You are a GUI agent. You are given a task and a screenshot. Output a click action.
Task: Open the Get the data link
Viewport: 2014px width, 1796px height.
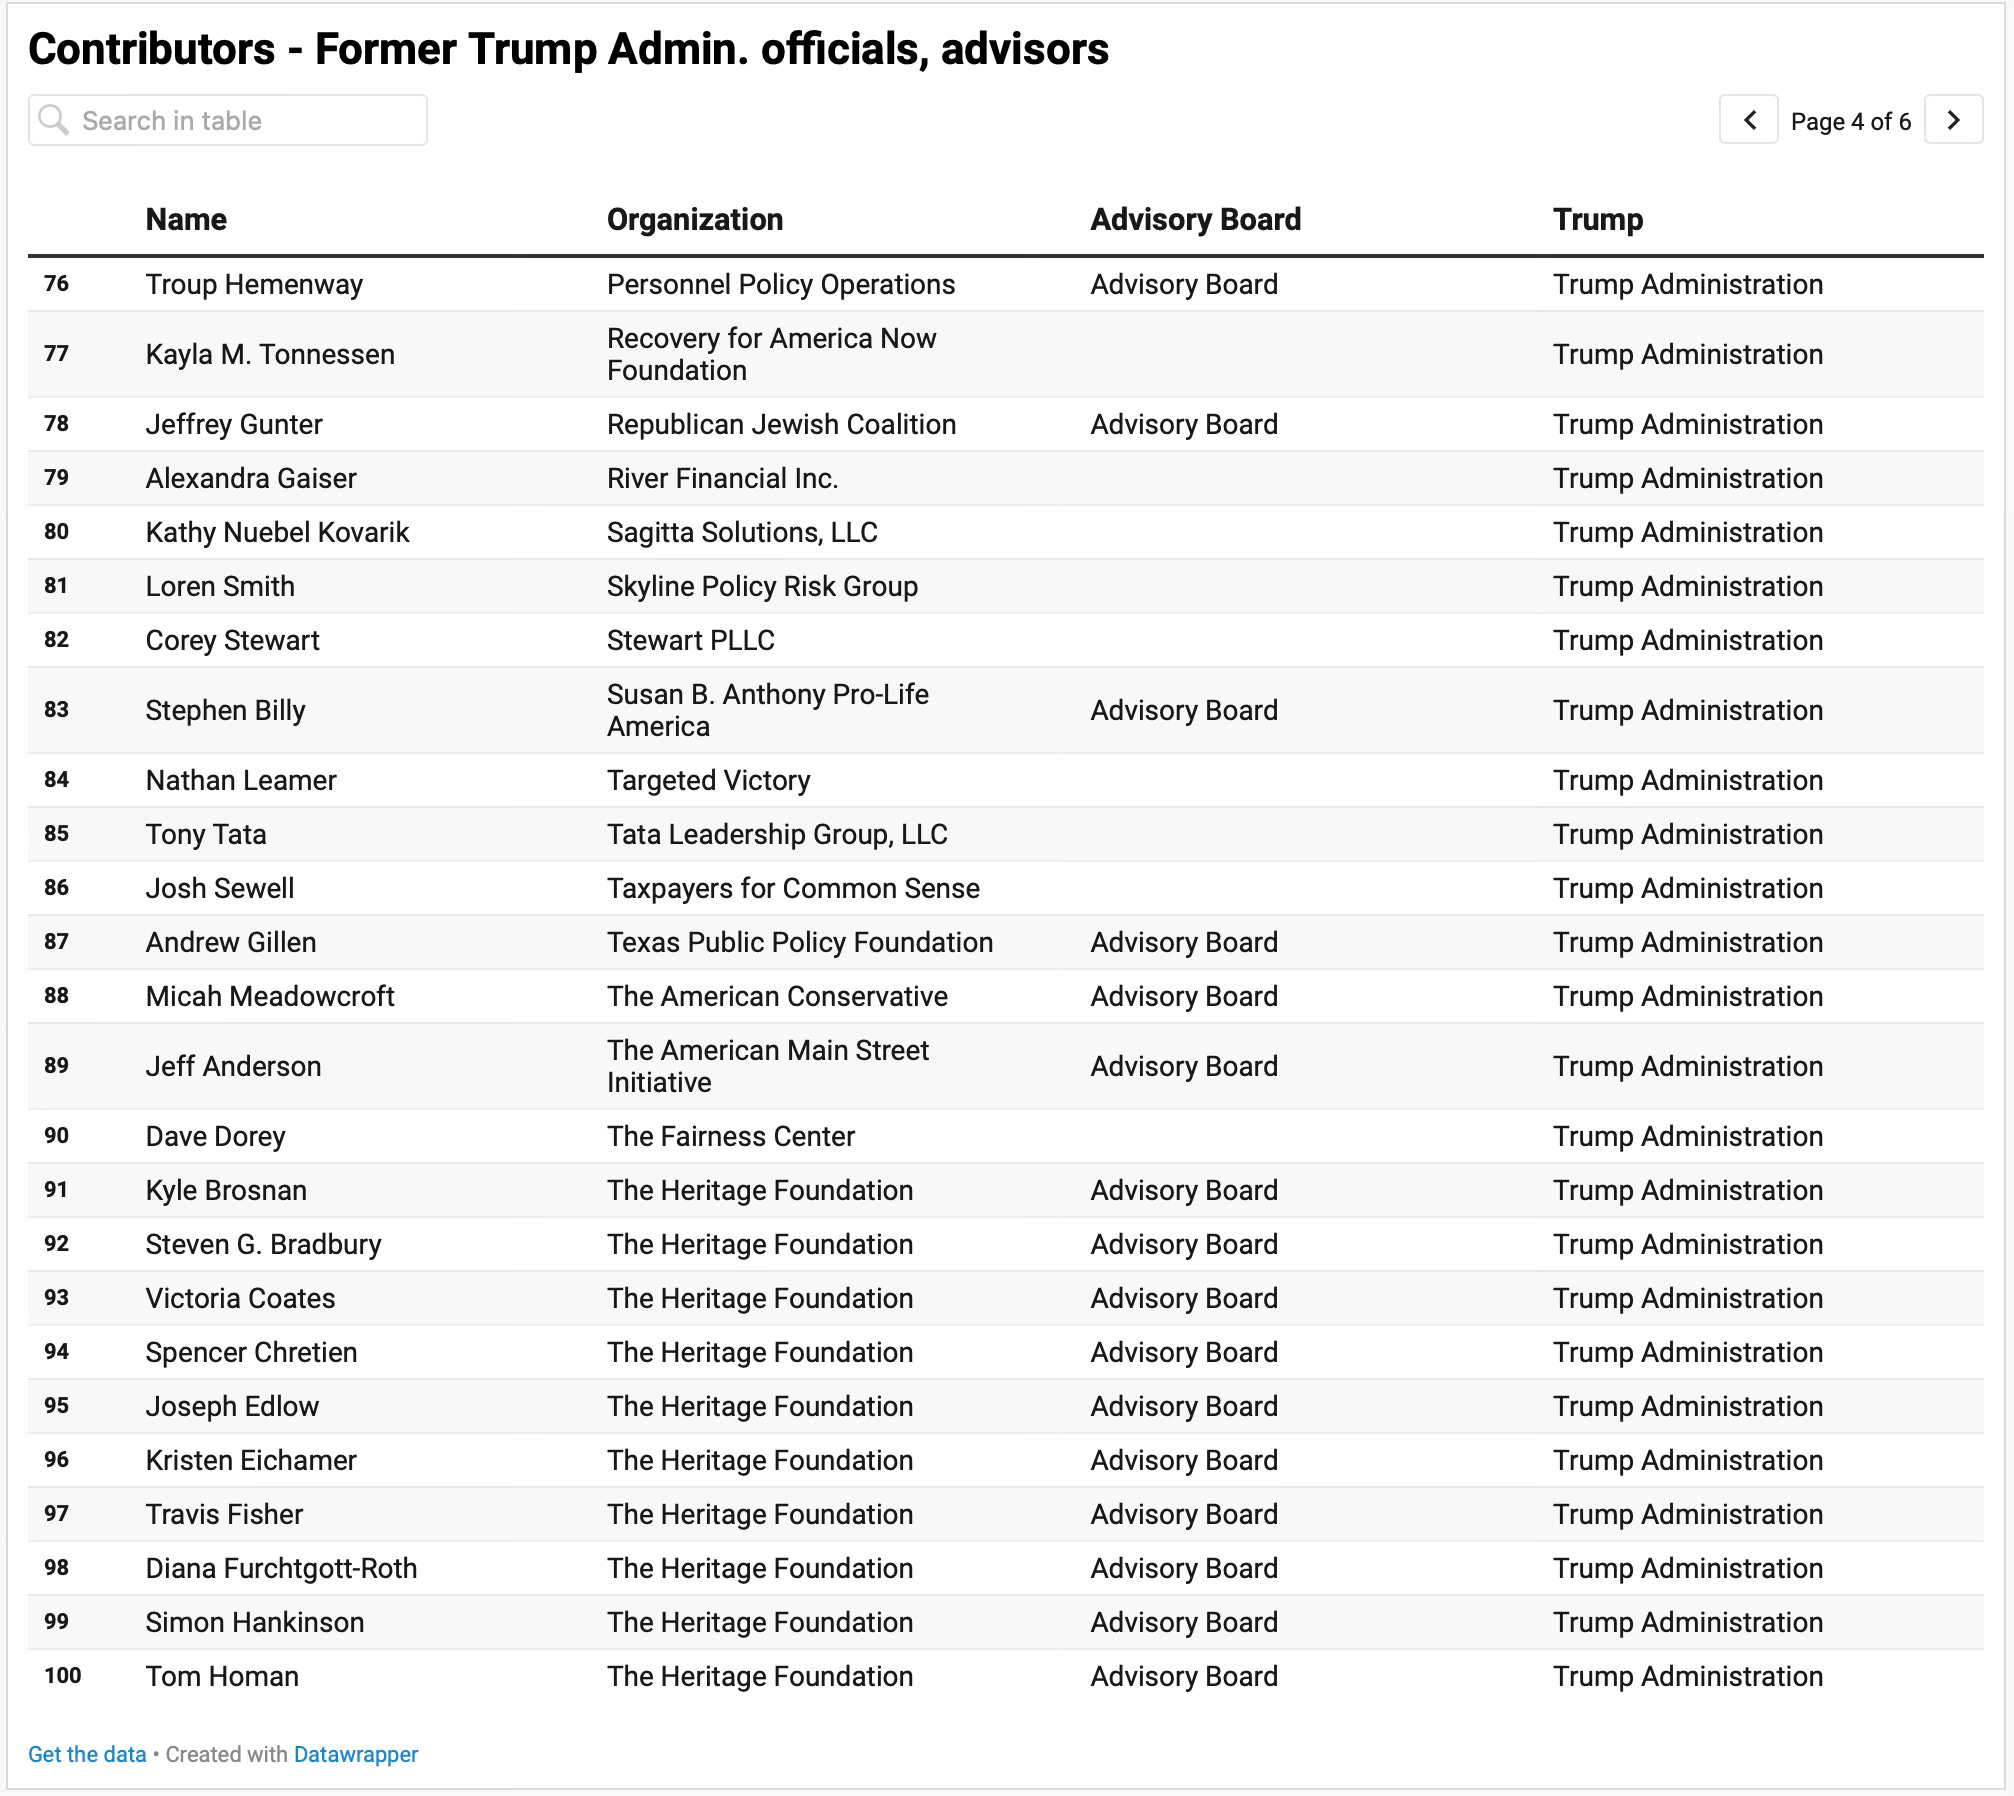click(87, 1754)
